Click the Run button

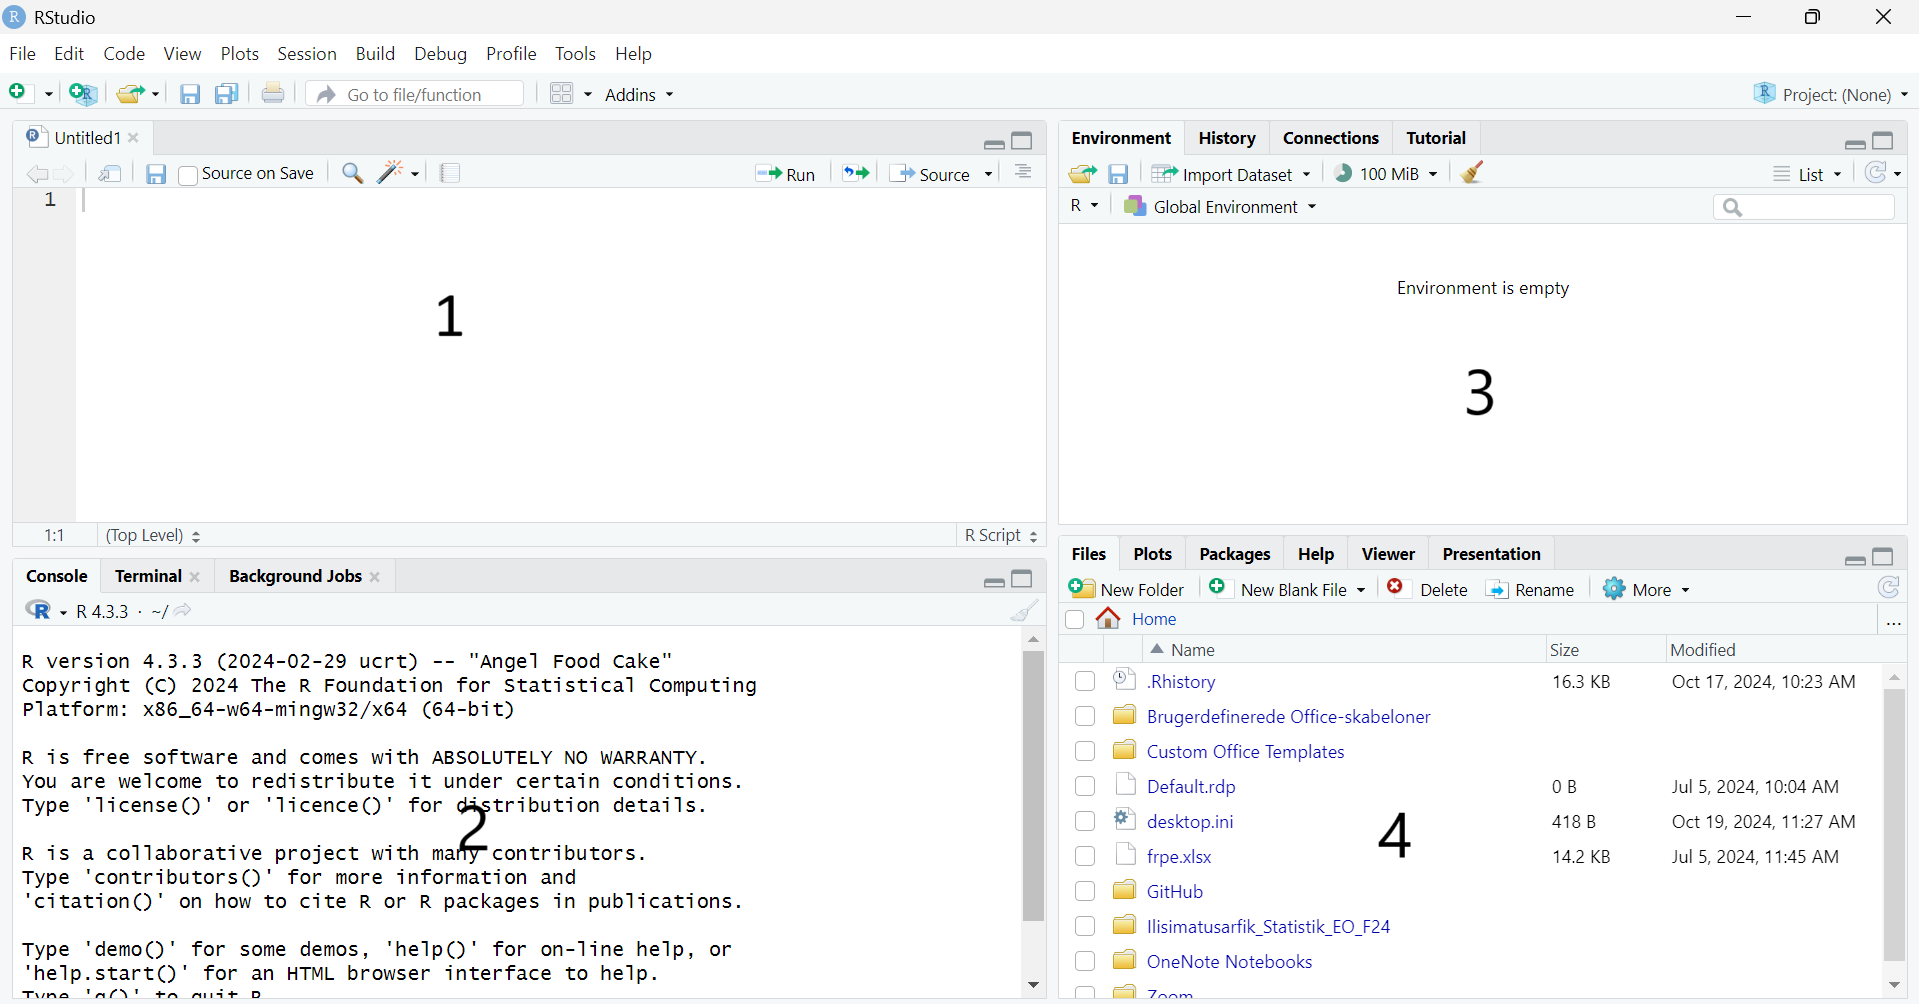(x=786, y=174)
